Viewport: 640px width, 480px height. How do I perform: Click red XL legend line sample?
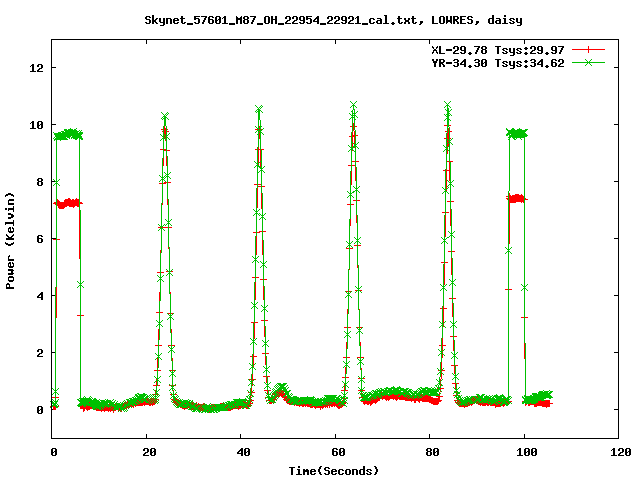click(x=588, y=50)
